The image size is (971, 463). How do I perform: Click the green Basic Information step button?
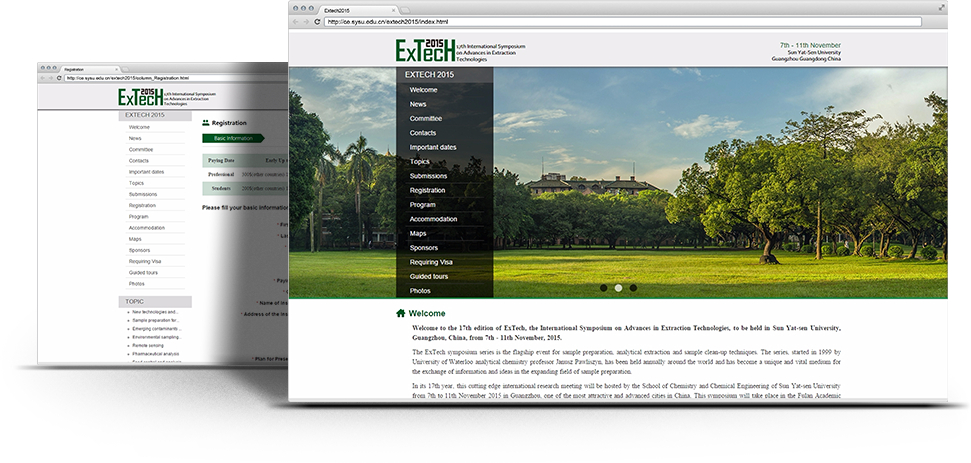pyautogui.click(x=232, y=138)
